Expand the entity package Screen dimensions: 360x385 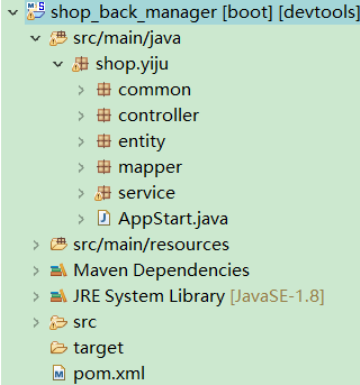[81, 142]
